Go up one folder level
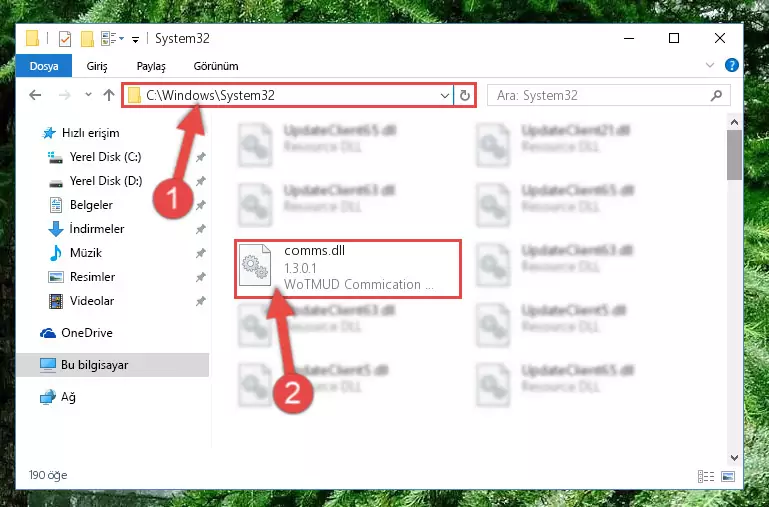The image size is (769, 507). 109,95
